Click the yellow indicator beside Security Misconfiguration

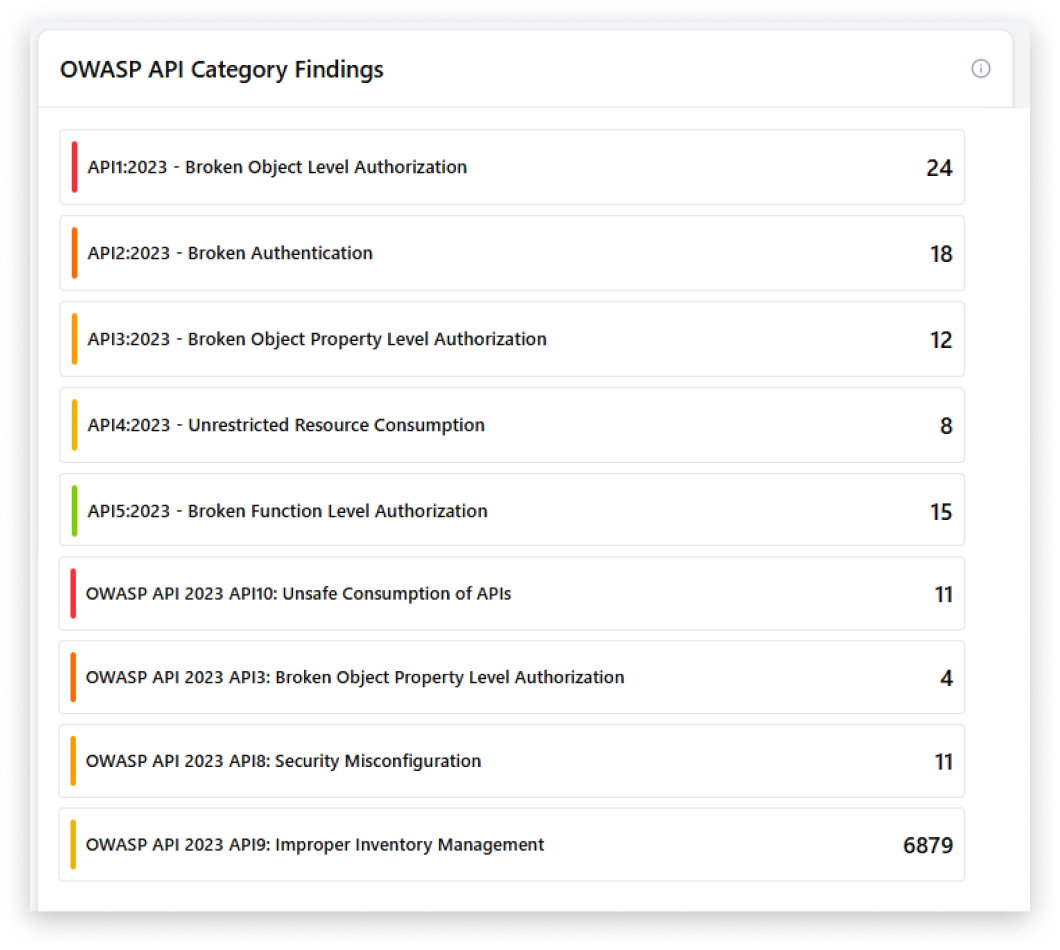tap(72, 760)
